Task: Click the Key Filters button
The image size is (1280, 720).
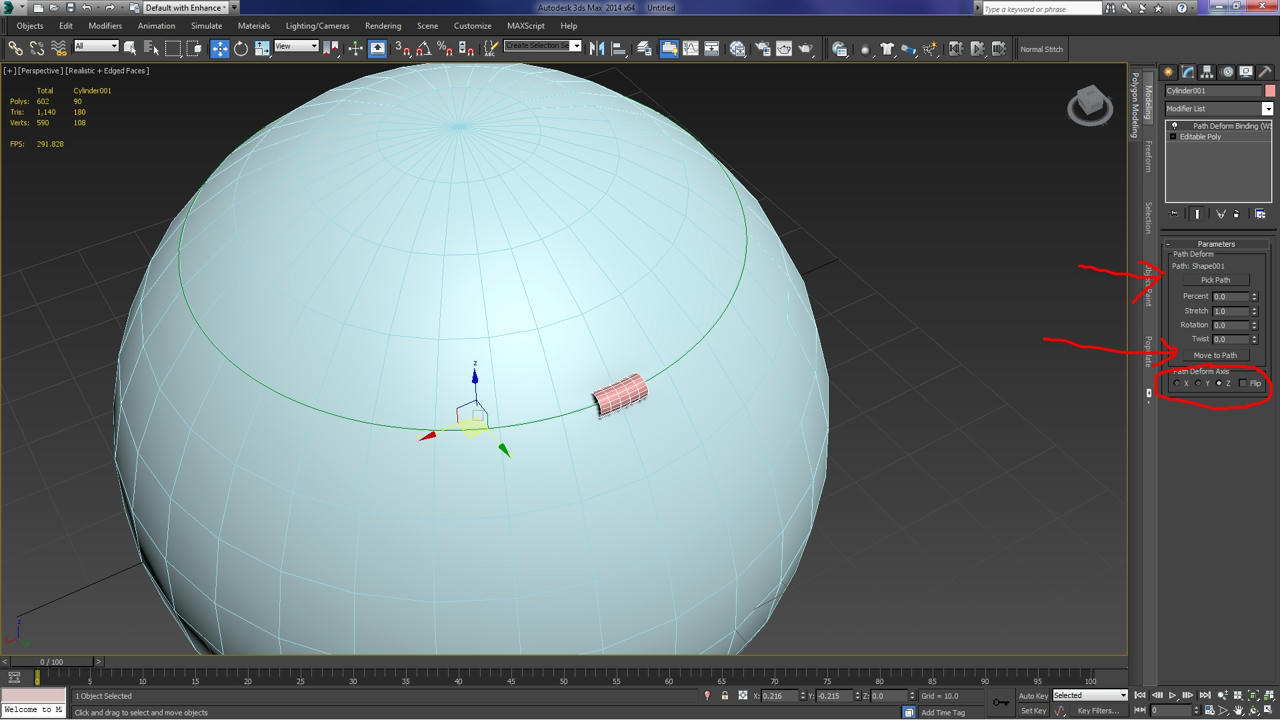Action: pos(1098,711)
